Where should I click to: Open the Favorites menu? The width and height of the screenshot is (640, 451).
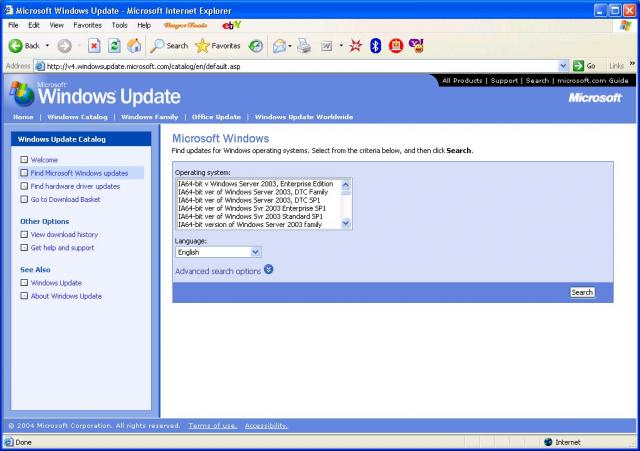[x=87, y=25]
